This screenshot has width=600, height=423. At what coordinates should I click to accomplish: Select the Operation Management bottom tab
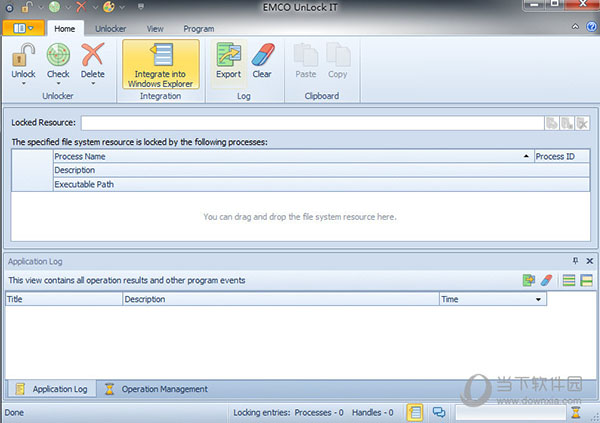pyautogui.click(x=157, y=389)
